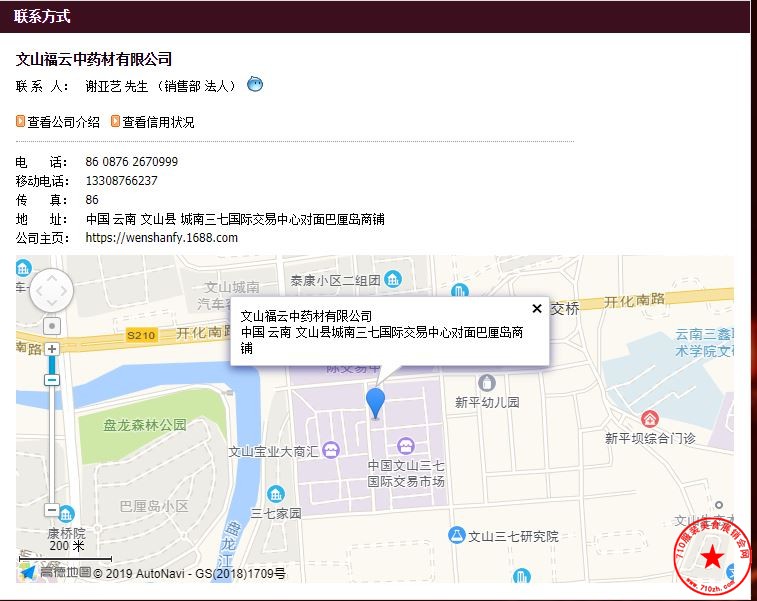The image size is (757, 601).
Task: Click 三七家园 residential icon
Action: click(x=276, y=494)
